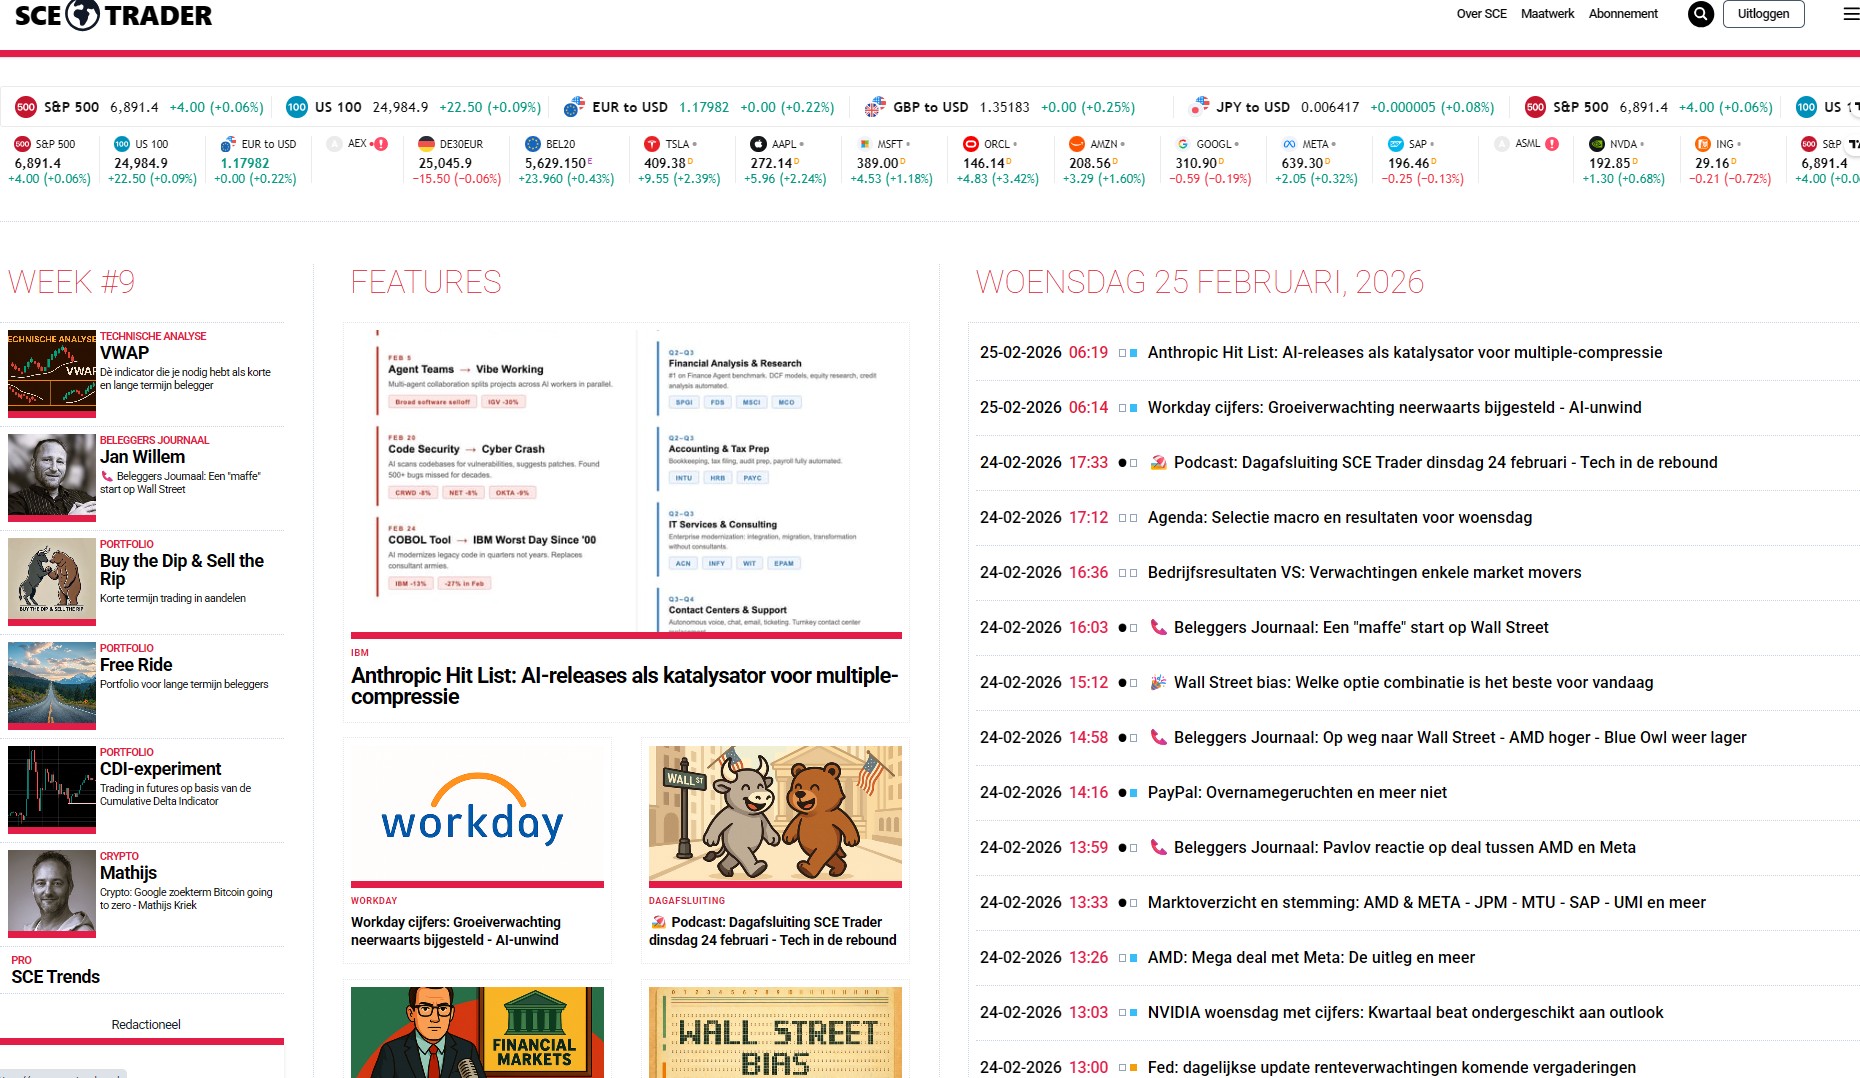The width and height of the screenshot is (1860, 1078).
Task: Switch to the Redactioneel tab
Action: tap(146, 1025)
